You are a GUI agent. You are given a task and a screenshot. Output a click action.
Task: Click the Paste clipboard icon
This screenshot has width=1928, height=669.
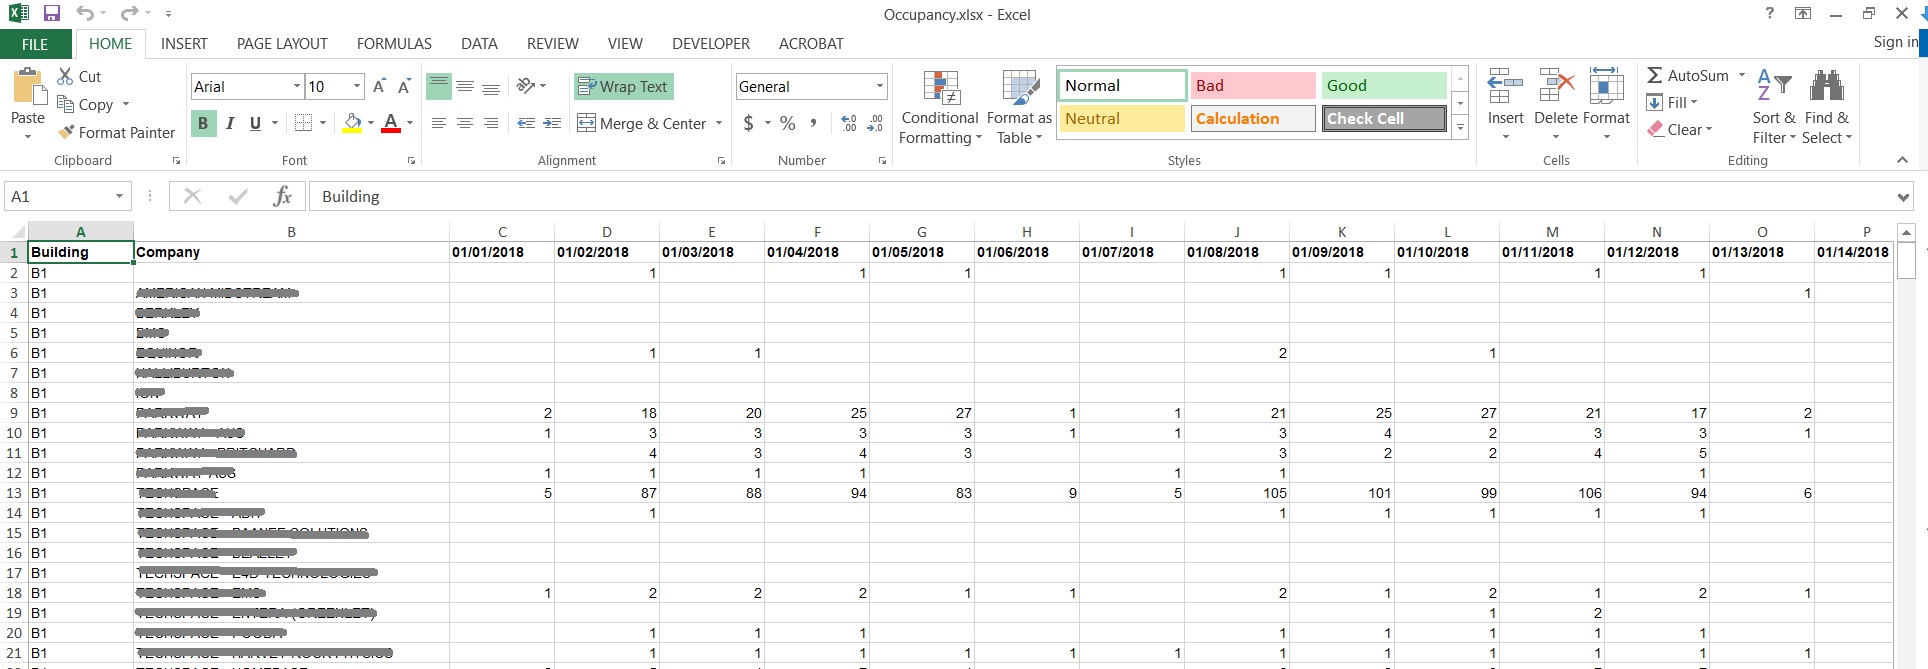coord(28,88)
